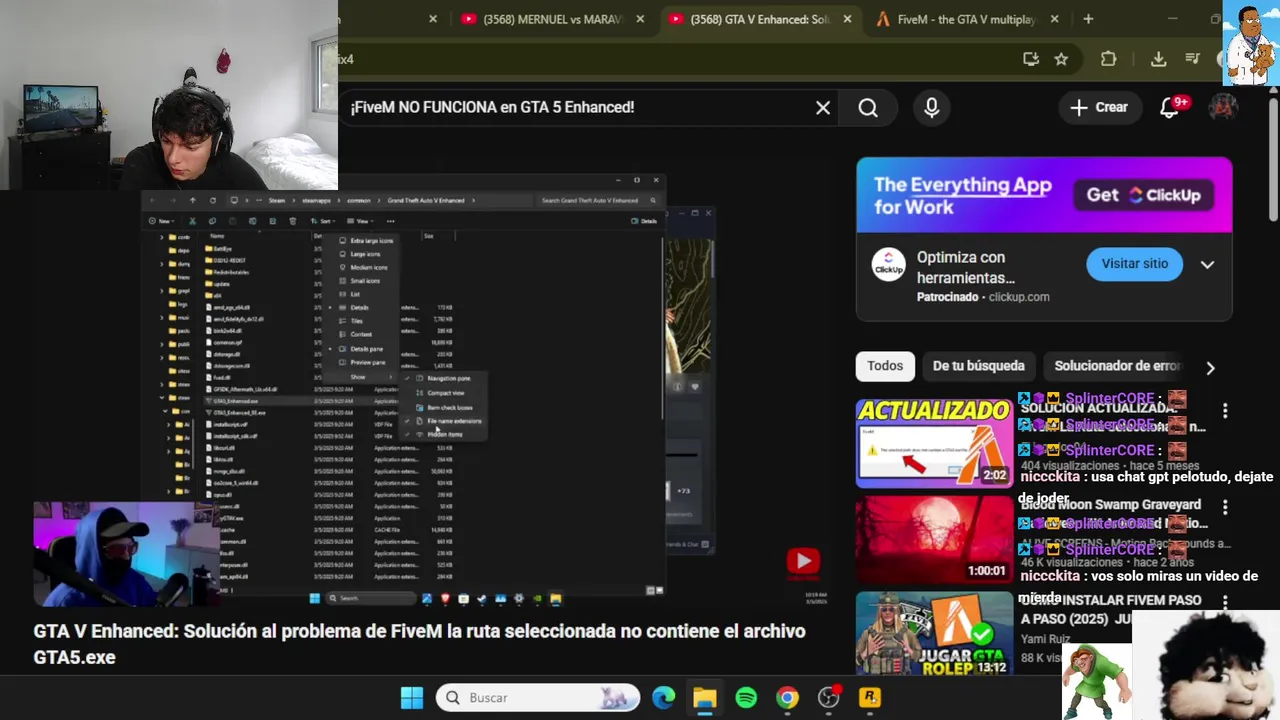Show more filter chips with the arrow
This screenshot has height=720, width=1280.
(1210, 367)
